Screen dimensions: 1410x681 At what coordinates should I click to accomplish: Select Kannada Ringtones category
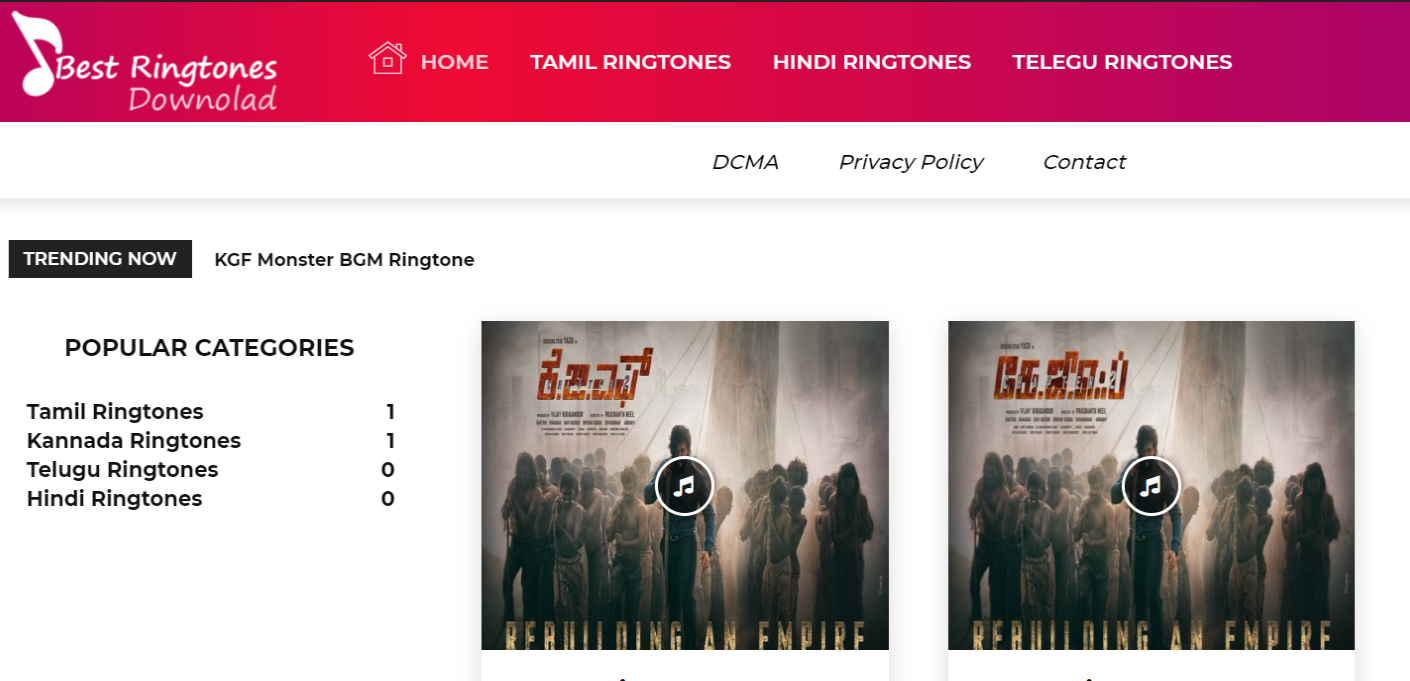134,441
